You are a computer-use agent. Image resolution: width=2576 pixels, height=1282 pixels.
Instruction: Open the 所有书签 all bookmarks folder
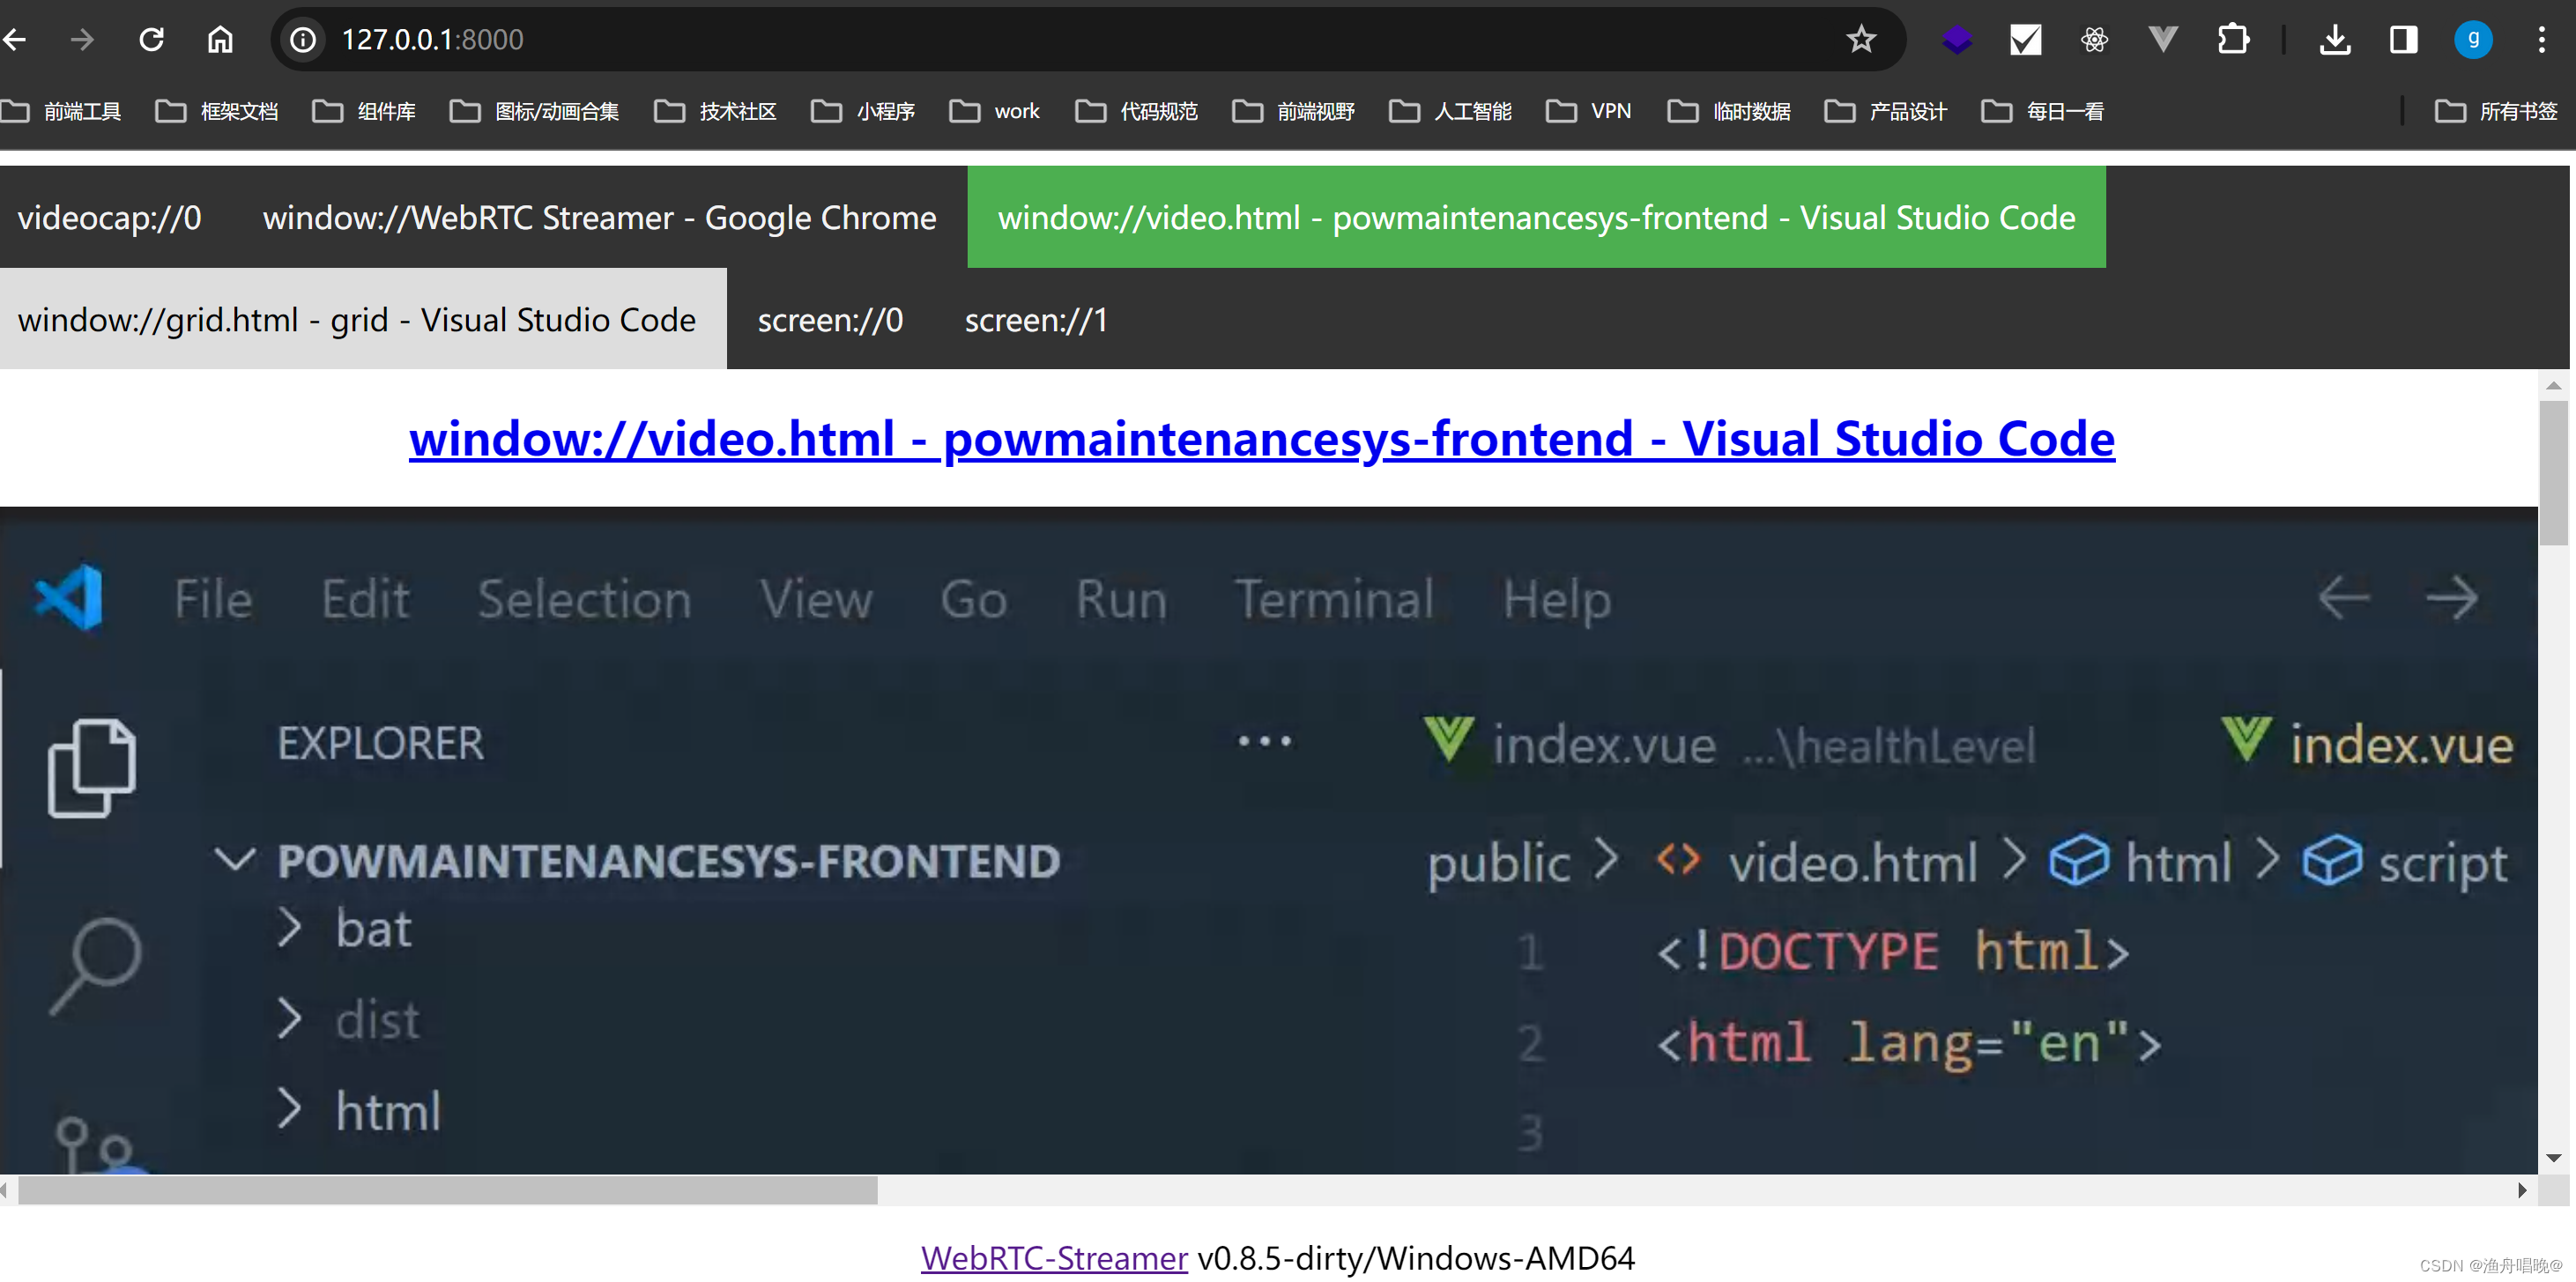point(2496,111)
